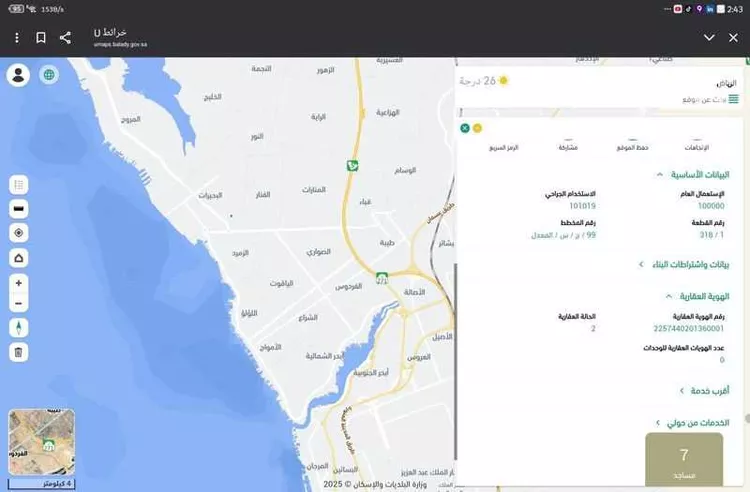The width and height of the screenshot is (750, 492).
Task: Click the الأمواج district label on map
Action: pyautogui.click(x=270, y=347)
